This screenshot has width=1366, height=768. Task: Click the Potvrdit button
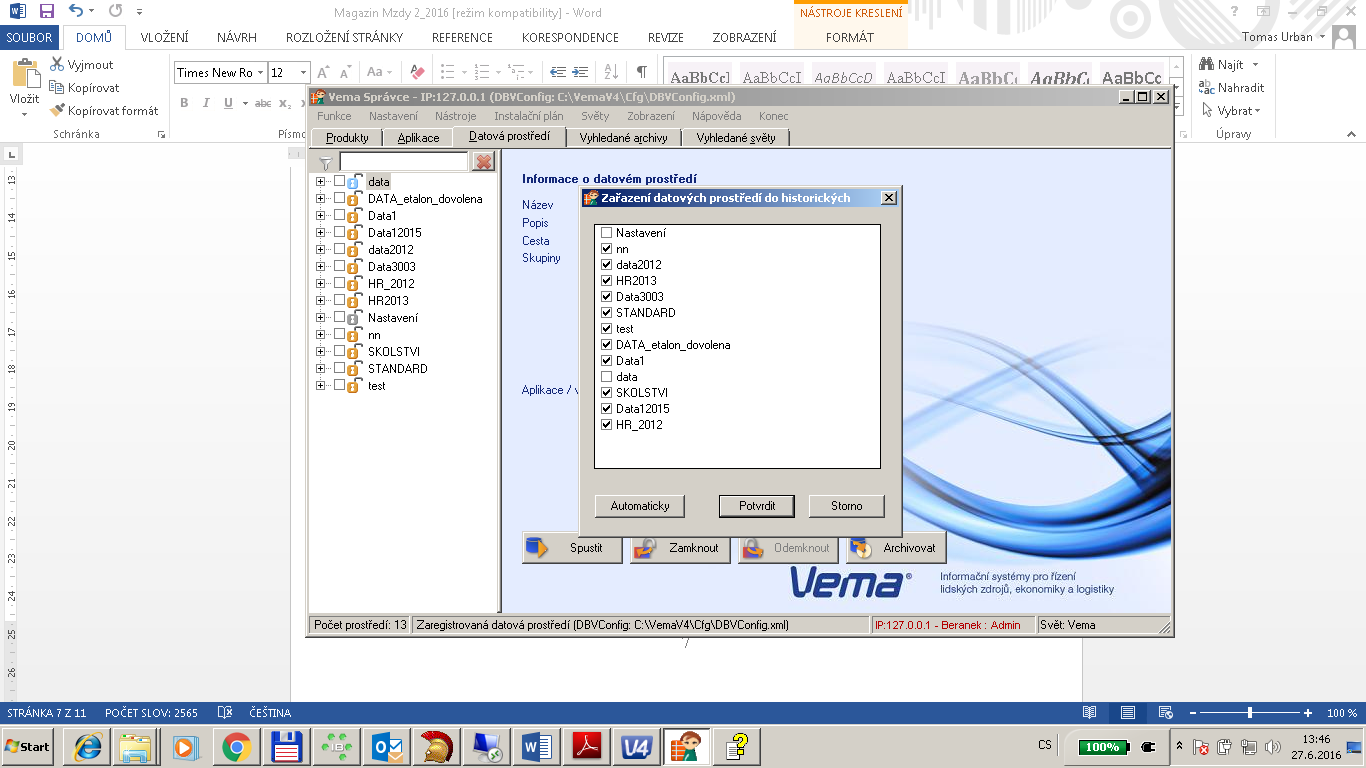click(757, 506)
